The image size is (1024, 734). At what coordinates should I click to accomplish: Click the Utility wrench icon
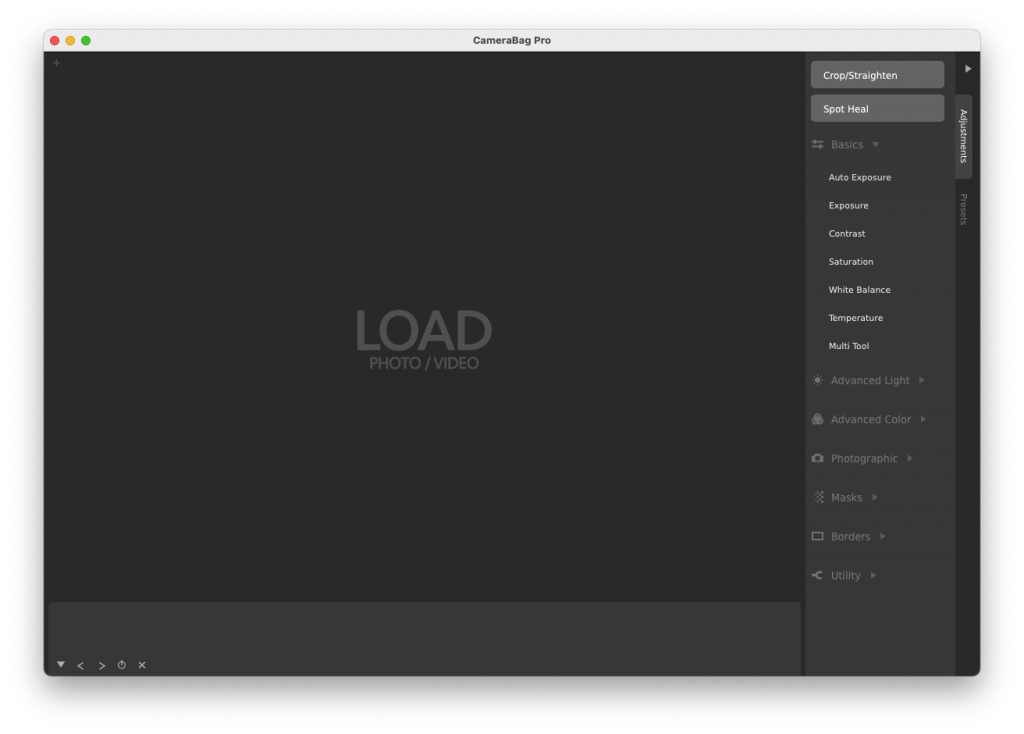pyautogui.click(x=818, y=575)
